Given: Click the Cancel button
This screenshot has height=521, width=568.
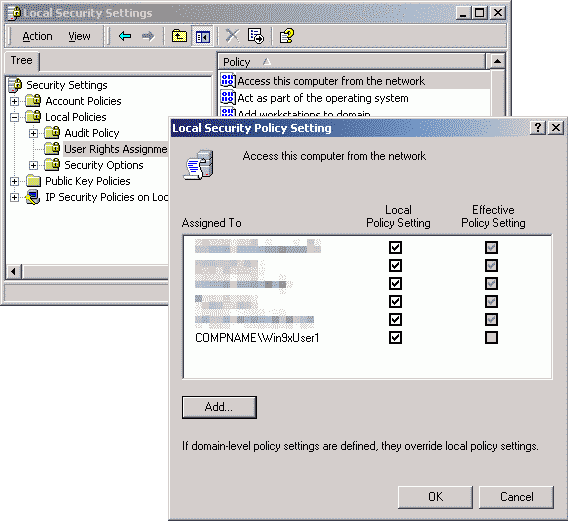Looking at the screenshot, I should pos(517,497).
